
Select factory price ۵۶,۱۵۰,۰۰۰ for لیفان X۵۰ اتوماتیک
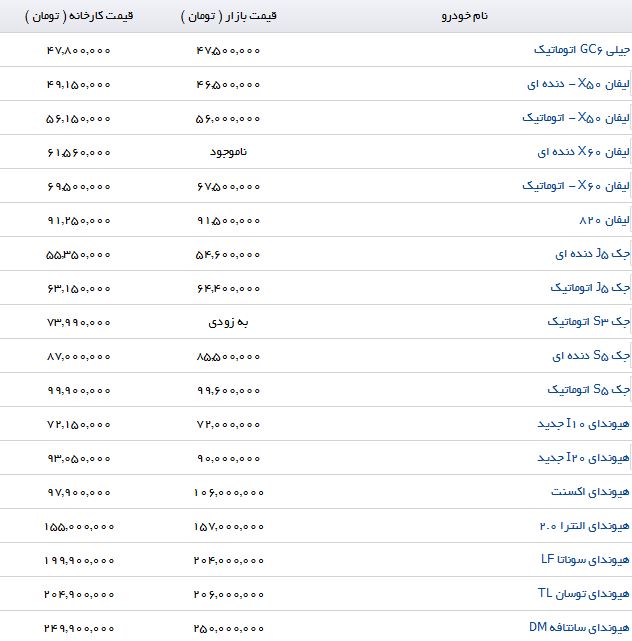pos(78,119)
